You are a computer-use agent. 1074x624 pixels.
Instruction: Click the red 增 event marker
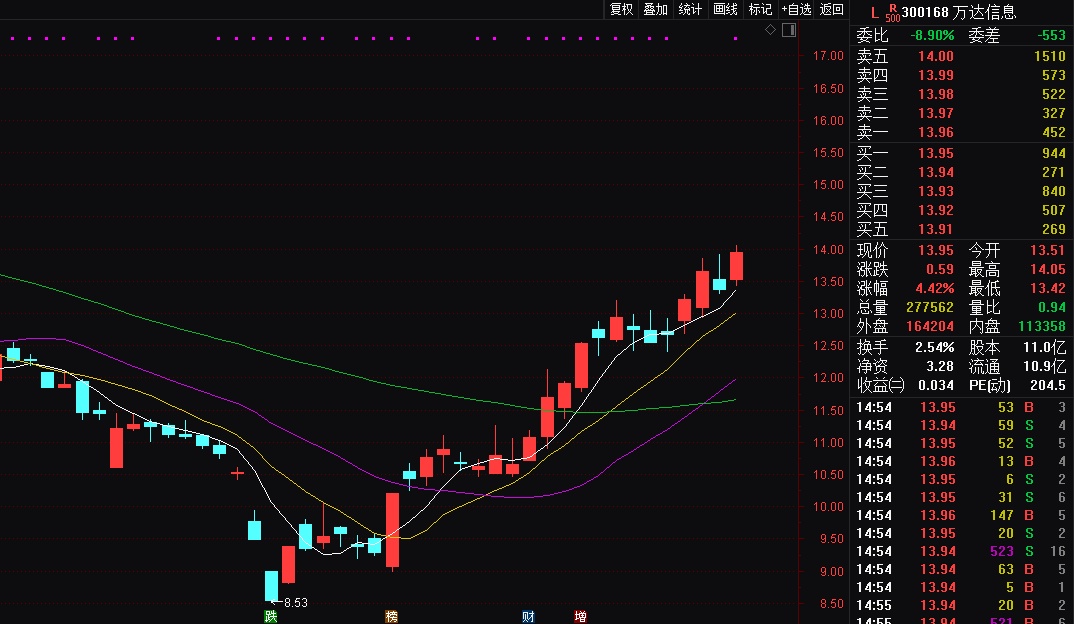coord(581,616)
